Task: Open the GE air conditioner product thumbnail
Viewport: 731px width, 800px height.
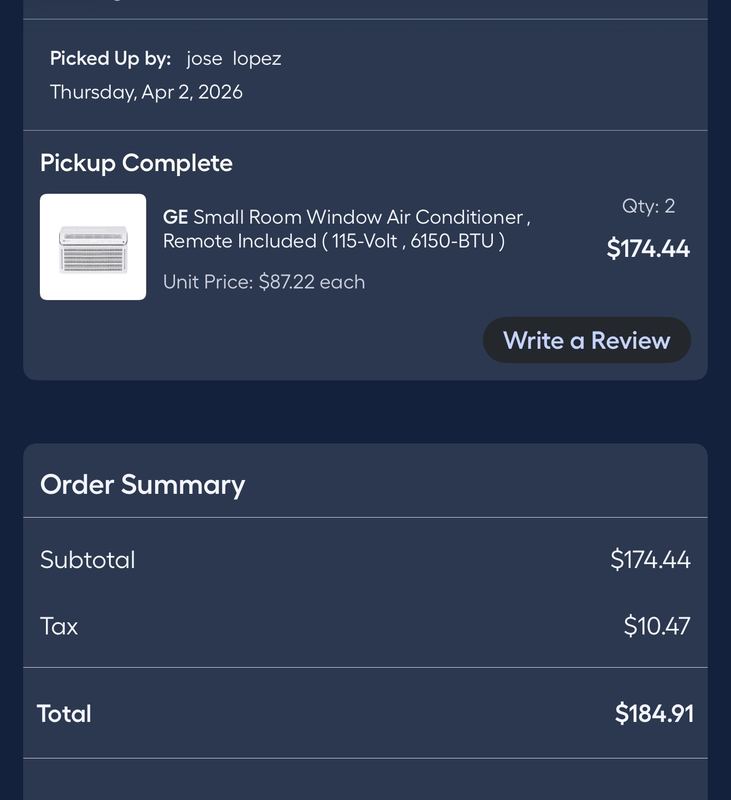Action: tap(93, 247)
